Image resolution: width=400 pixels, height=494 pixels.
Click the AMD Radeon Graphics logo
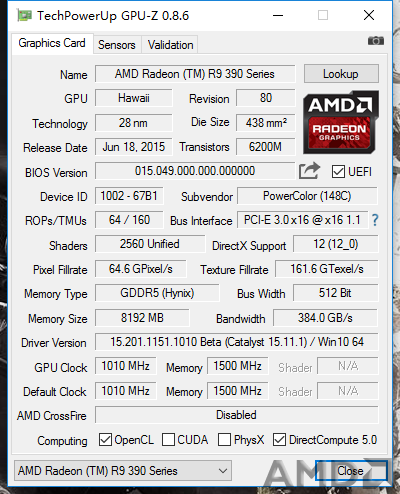click(x=341, y=122)
